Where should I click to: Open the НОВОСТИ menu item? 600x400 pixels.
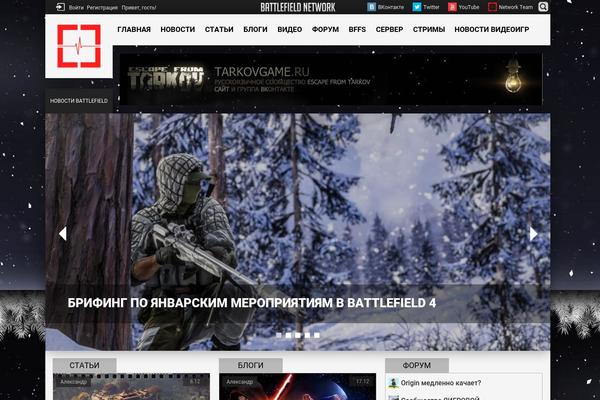pyautogui.click(x=178, y=29)
